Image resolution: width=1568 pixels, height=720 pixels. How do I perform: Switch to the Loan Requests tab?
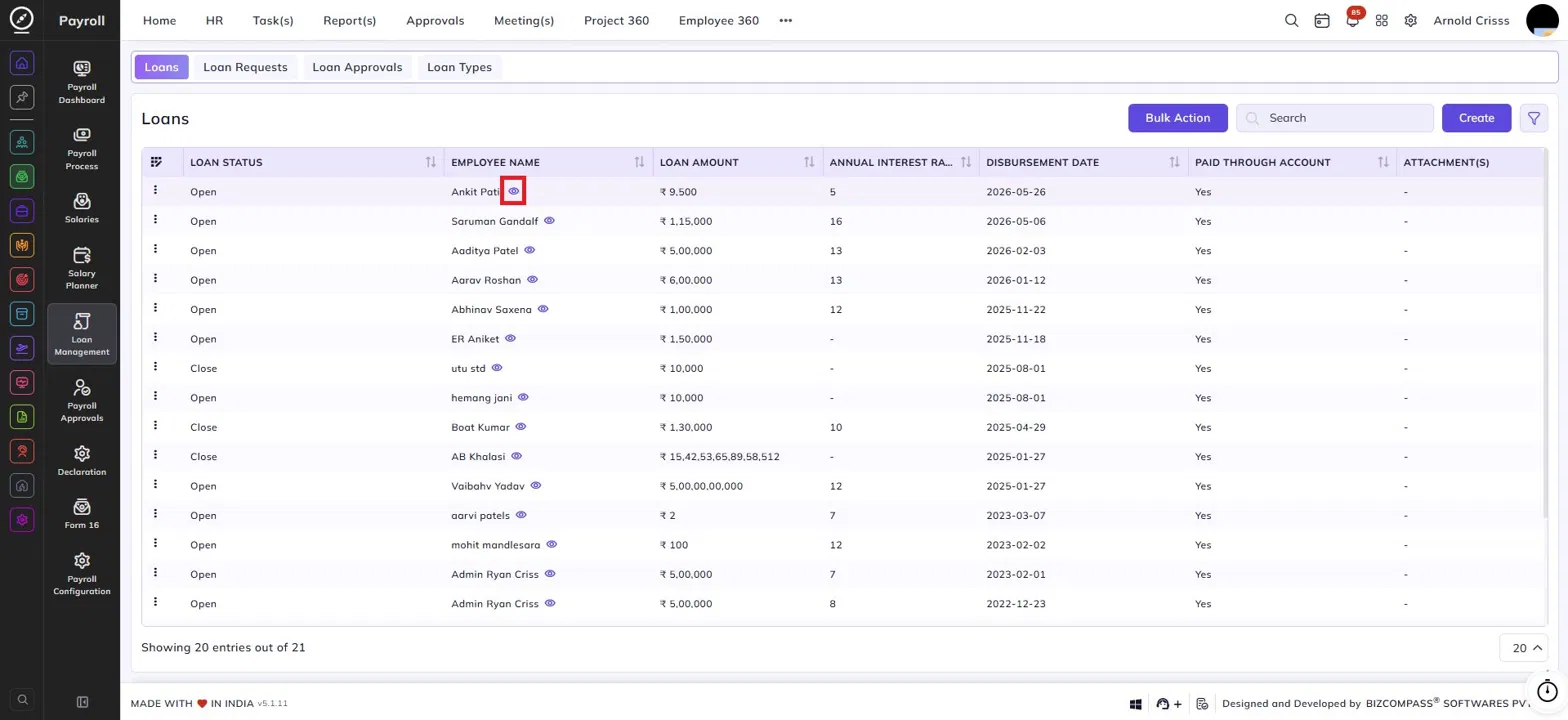[245, 67]
